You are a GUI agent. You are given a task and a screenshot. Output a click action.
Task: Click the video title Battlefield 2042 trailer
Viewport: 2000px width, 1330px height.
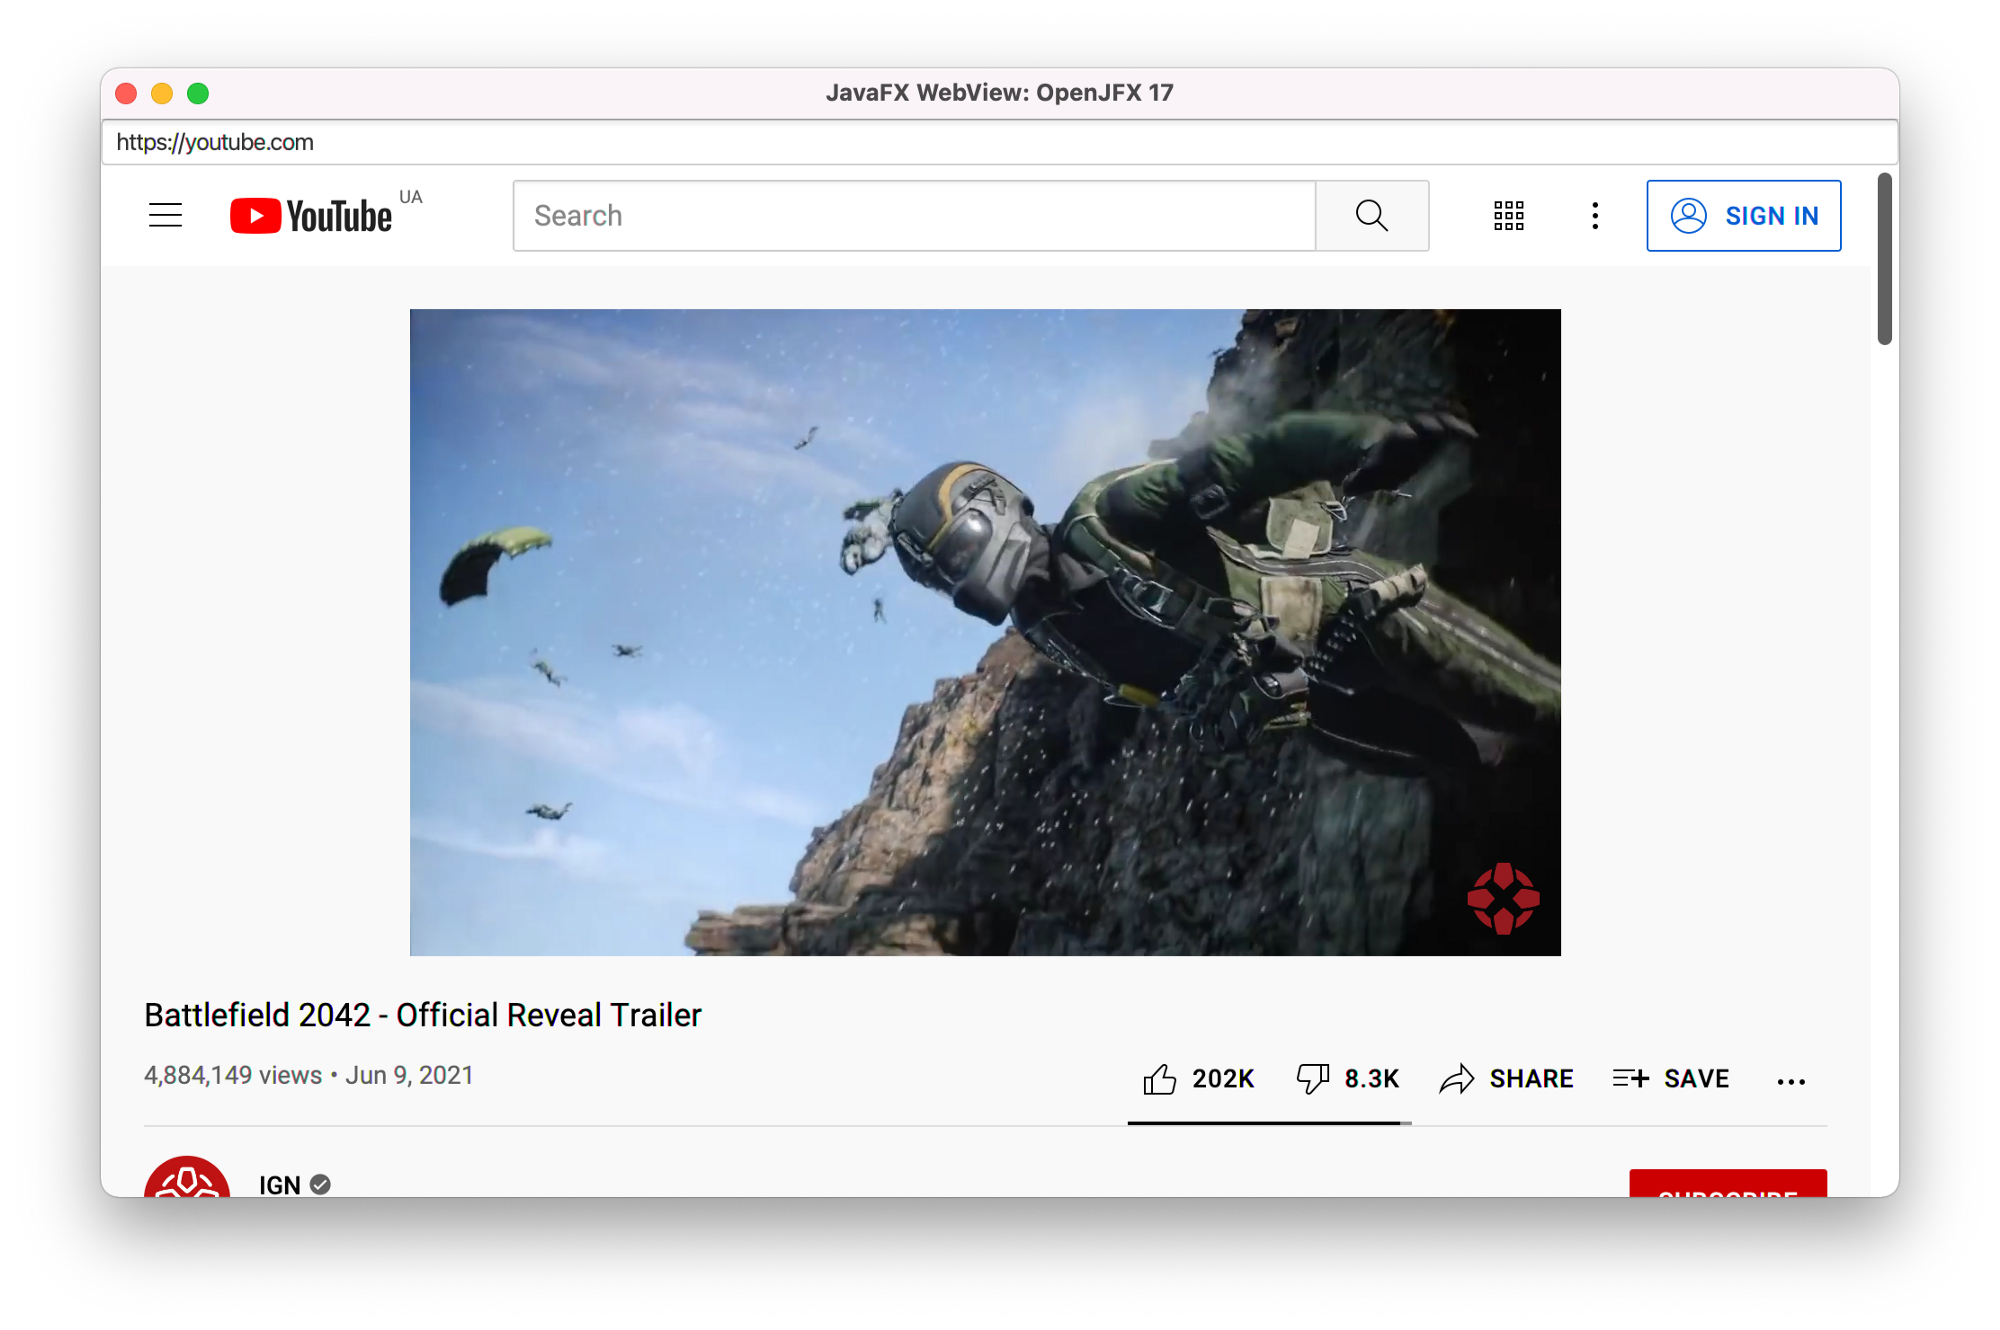pos(422,1014)
